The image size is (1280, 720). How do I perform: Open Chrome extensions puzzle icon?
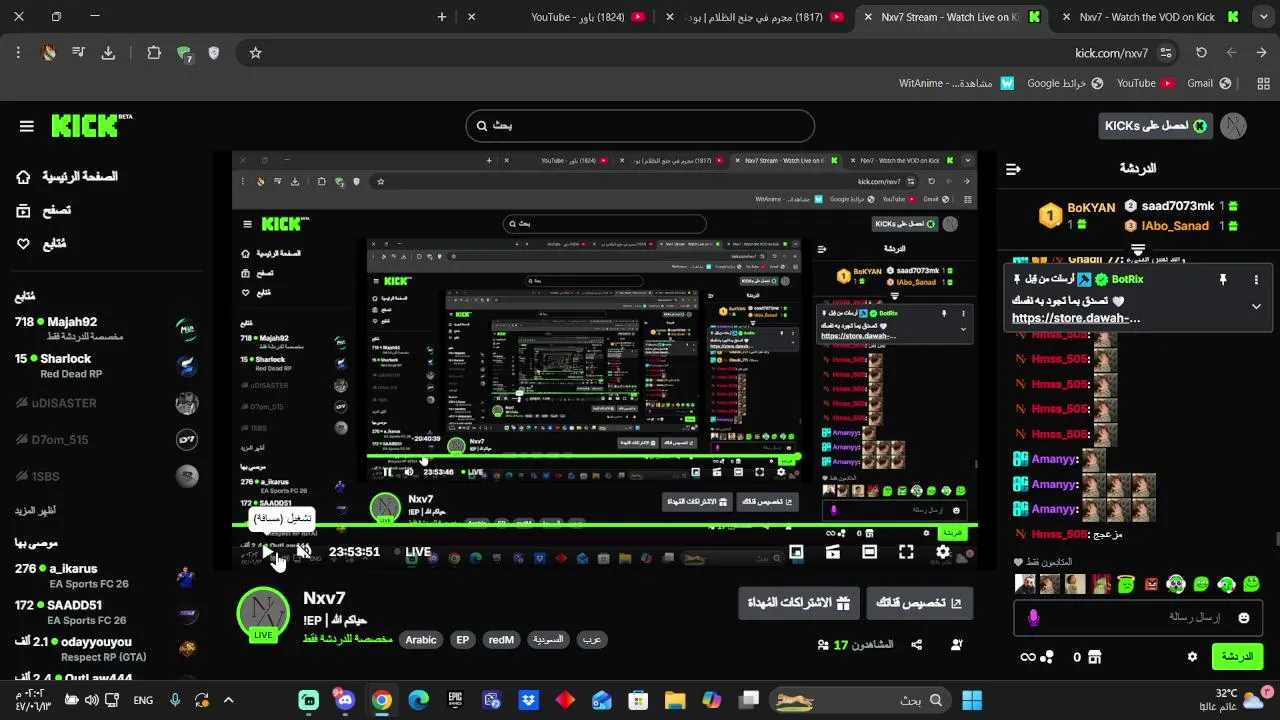click(154, 53)
